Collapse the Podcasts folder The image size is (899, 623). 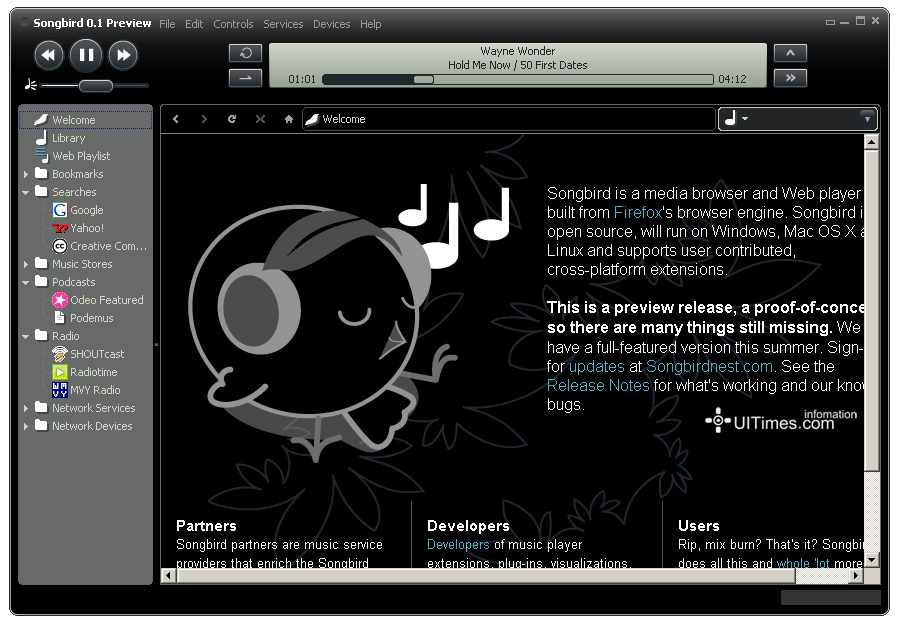pos(26,283)
